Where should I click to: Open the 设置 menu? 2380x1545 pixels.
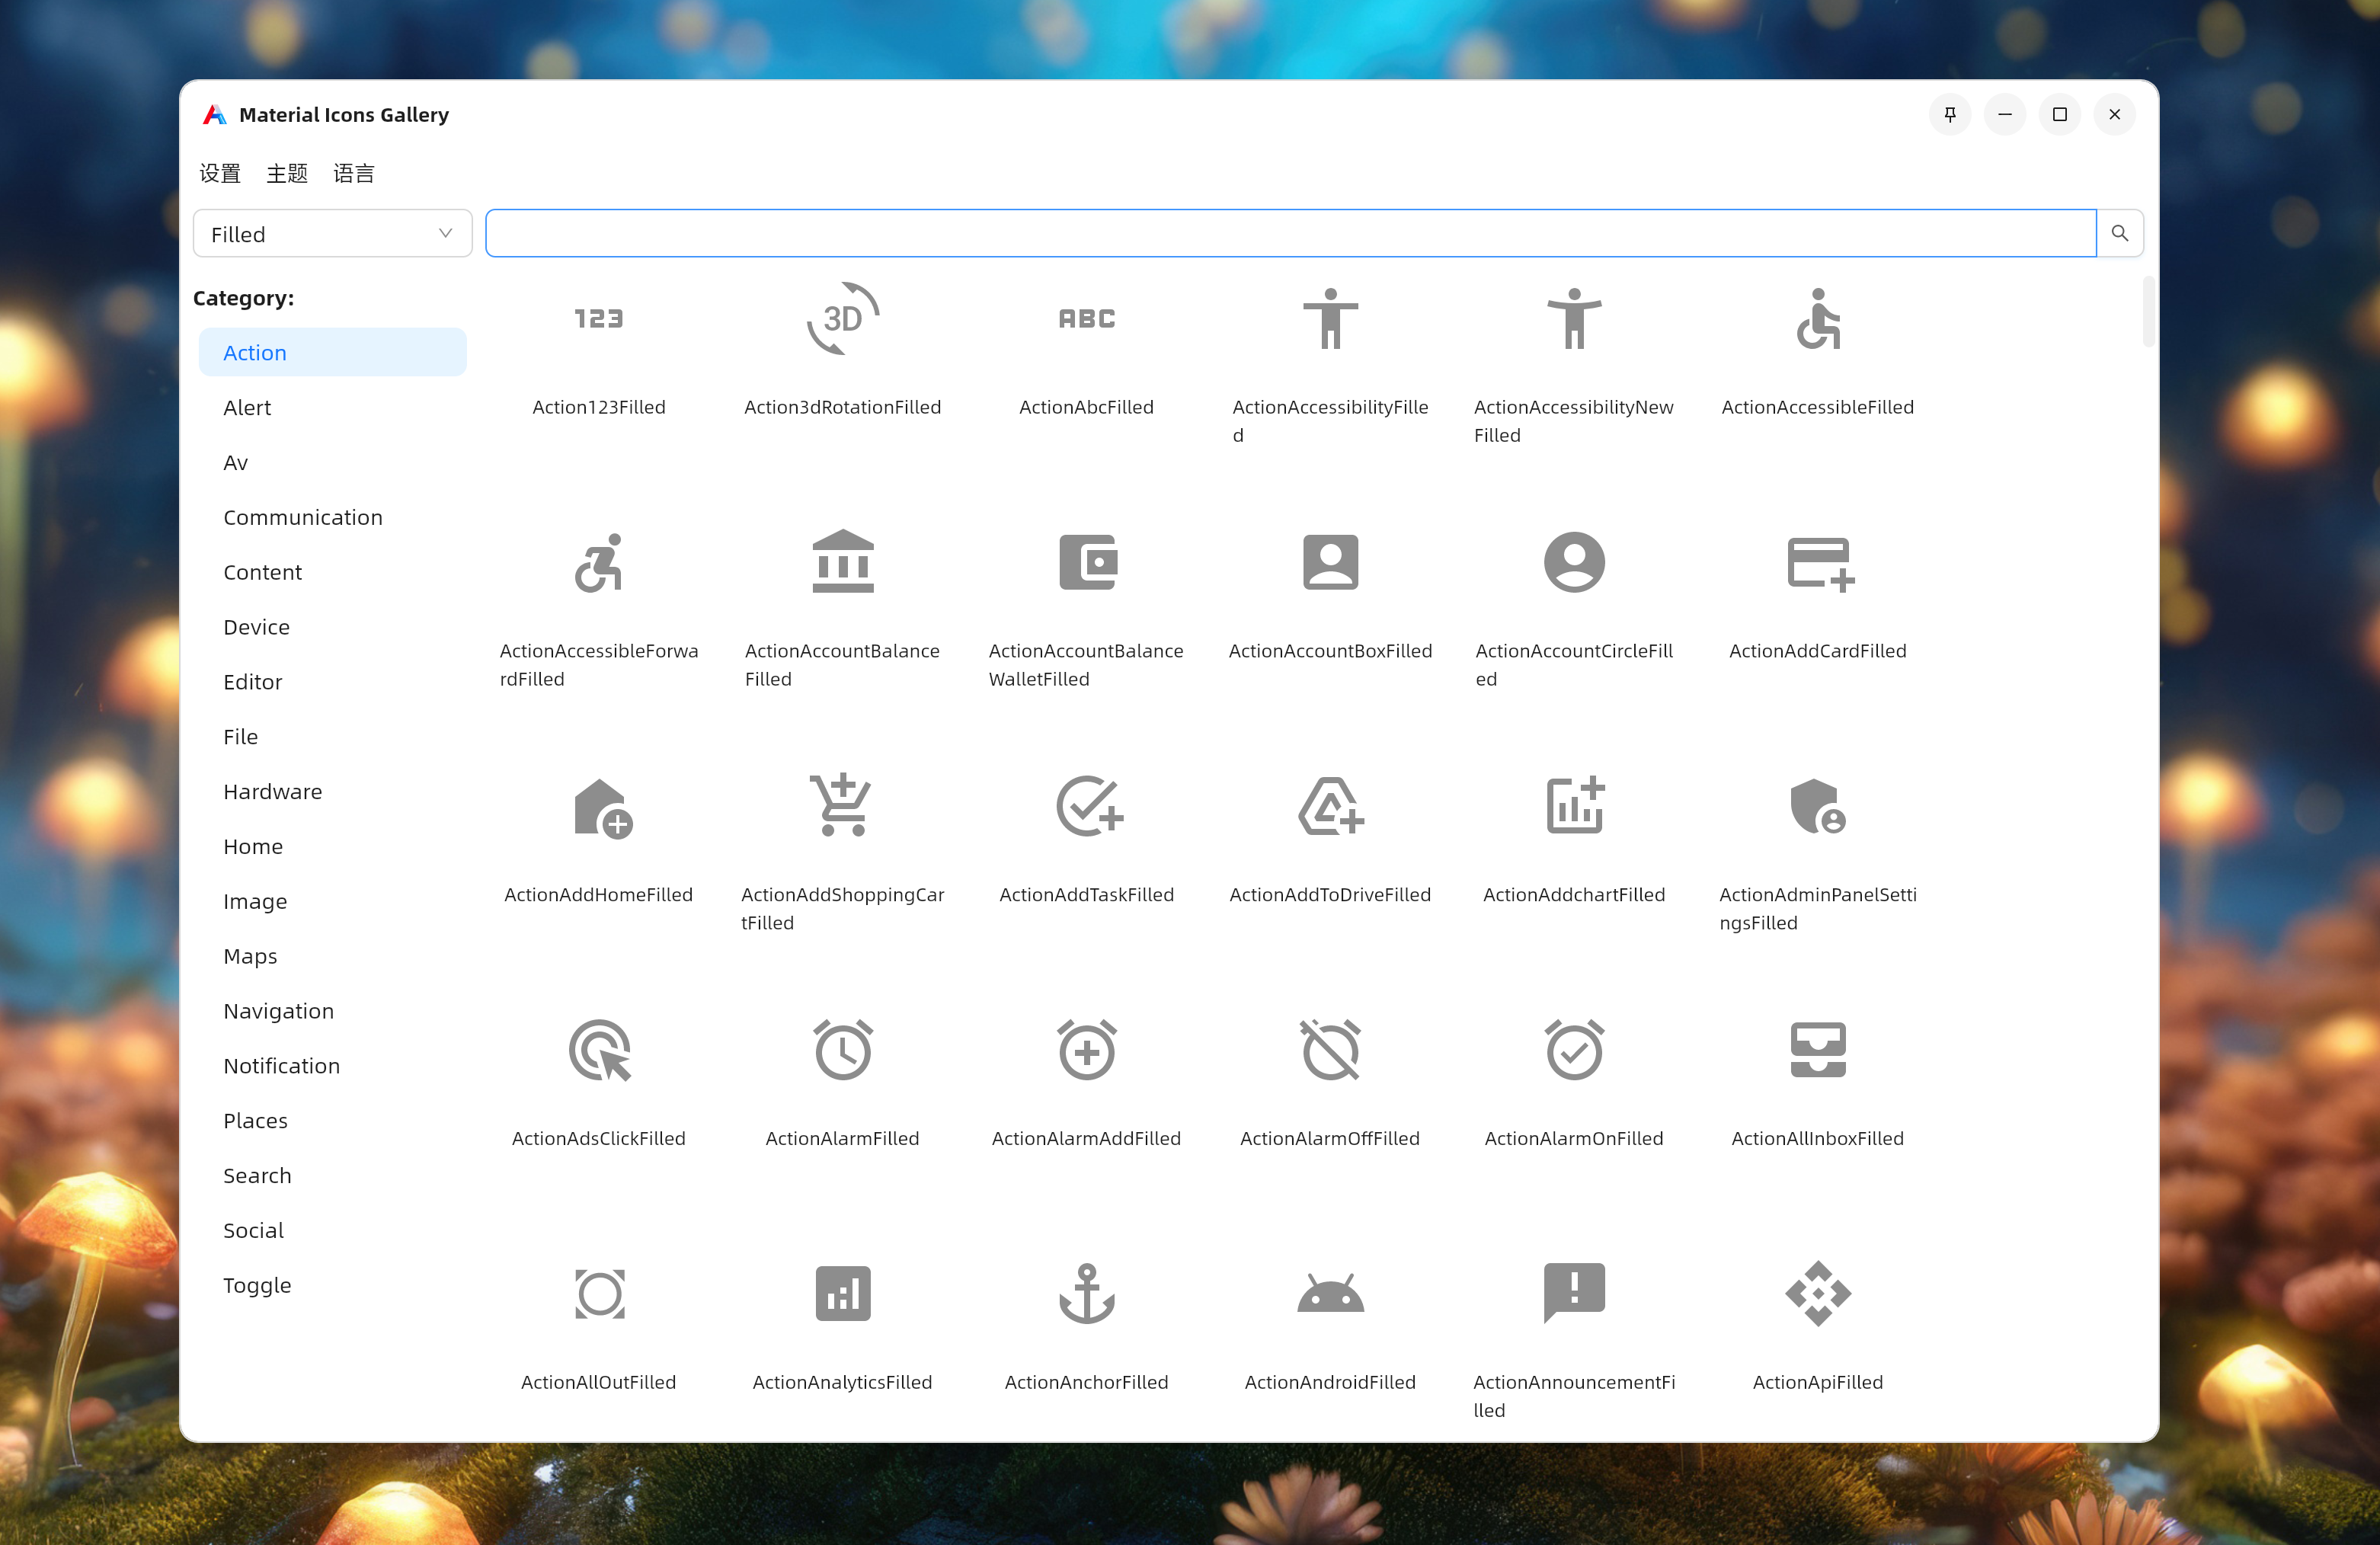(x=220, y=172)
